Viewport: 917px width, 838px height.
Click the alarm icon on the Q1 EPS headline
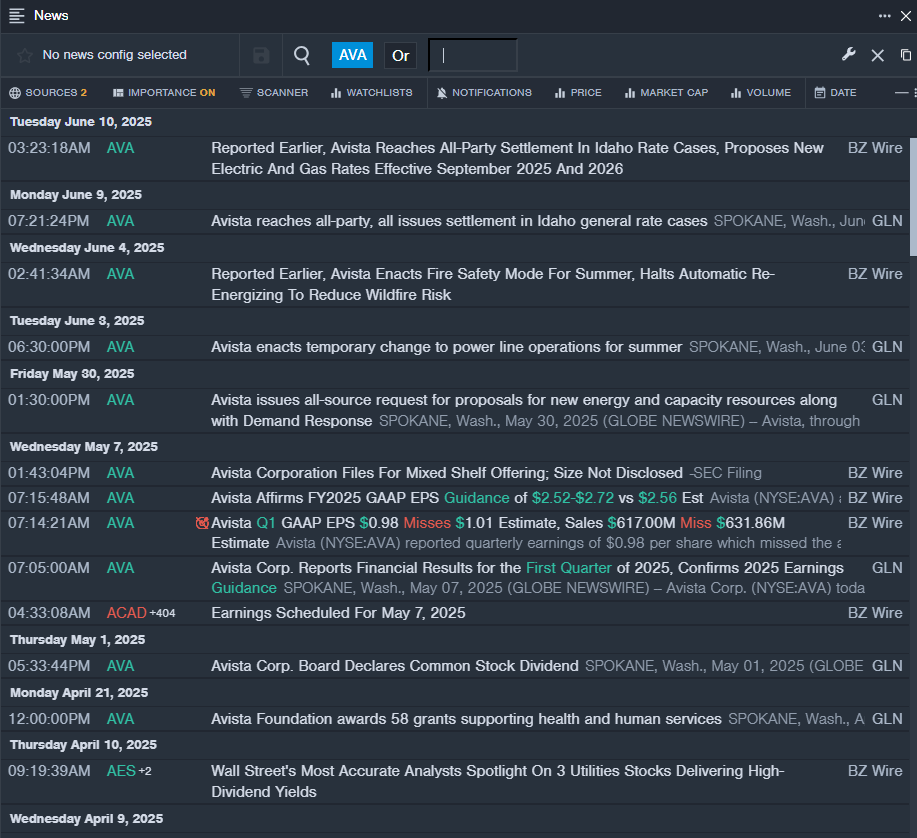202,523
